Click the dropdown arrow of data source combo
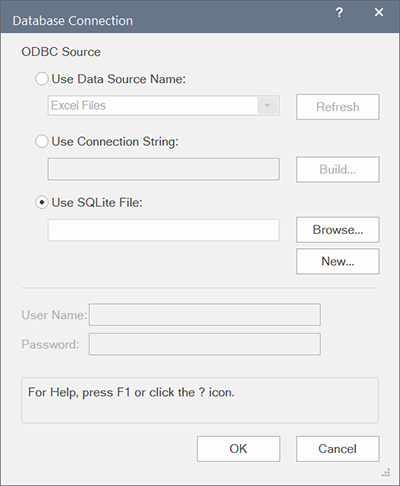This screenshot has height=486, width=400. pos(267,106)
